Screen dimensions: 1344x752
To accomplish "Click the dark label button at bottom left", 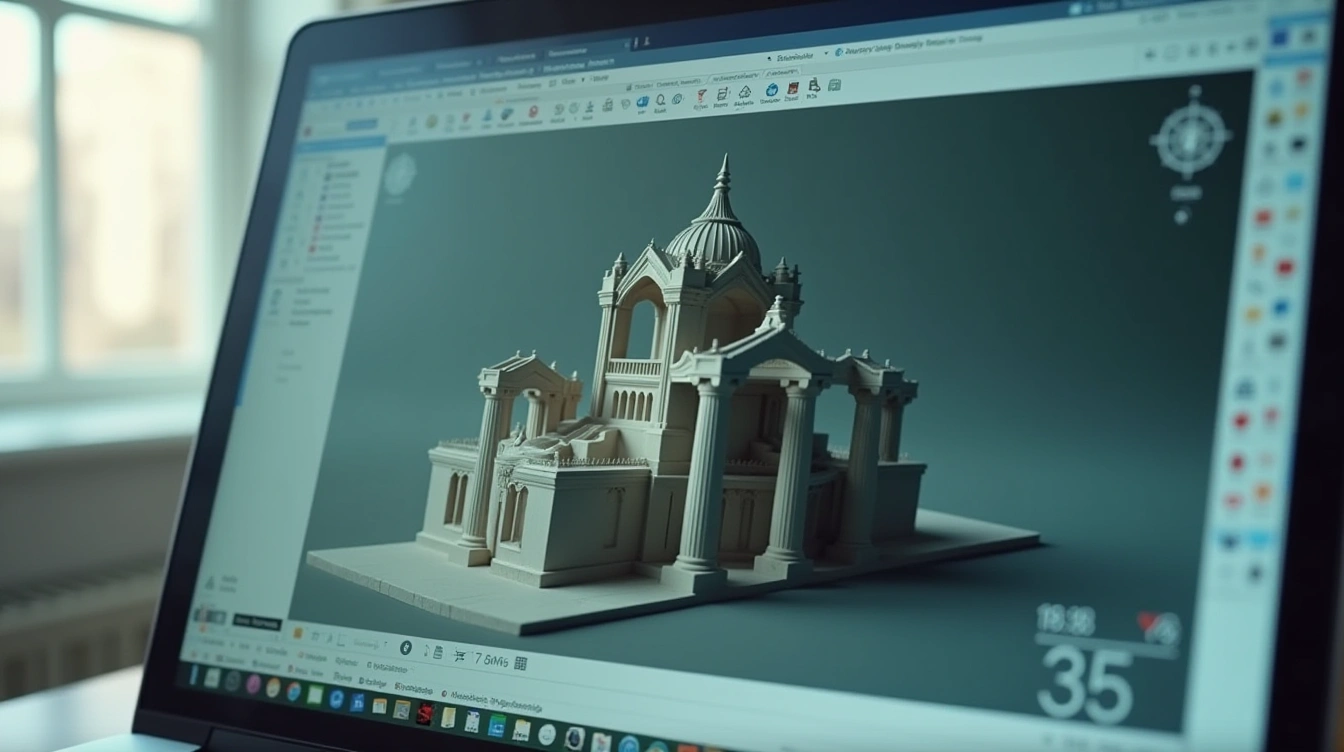I will click(x=256, y=622).
